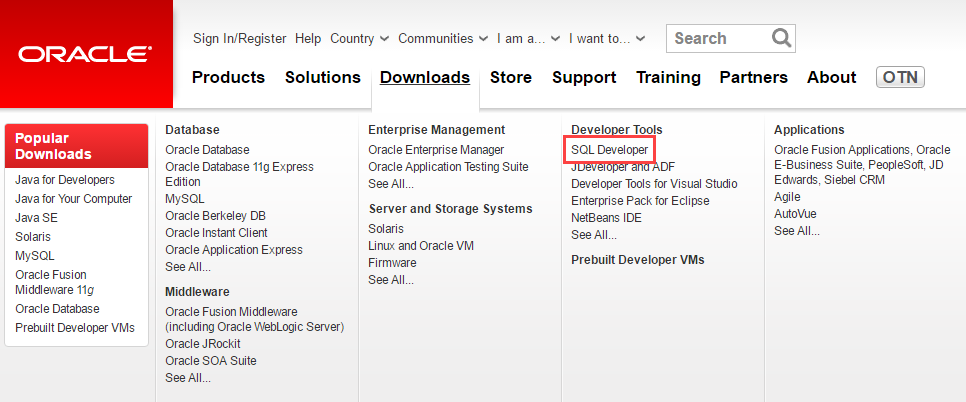Select the Downloads menu tab
Viewport: 966px width, 402px height.
[425, 77]
